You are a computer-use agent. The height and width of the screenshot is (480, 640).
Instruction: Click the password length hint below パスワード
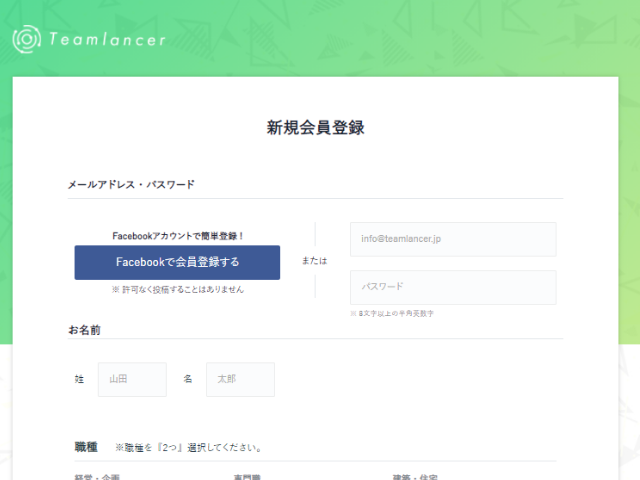pyautogui.click(x=392, y=313)
